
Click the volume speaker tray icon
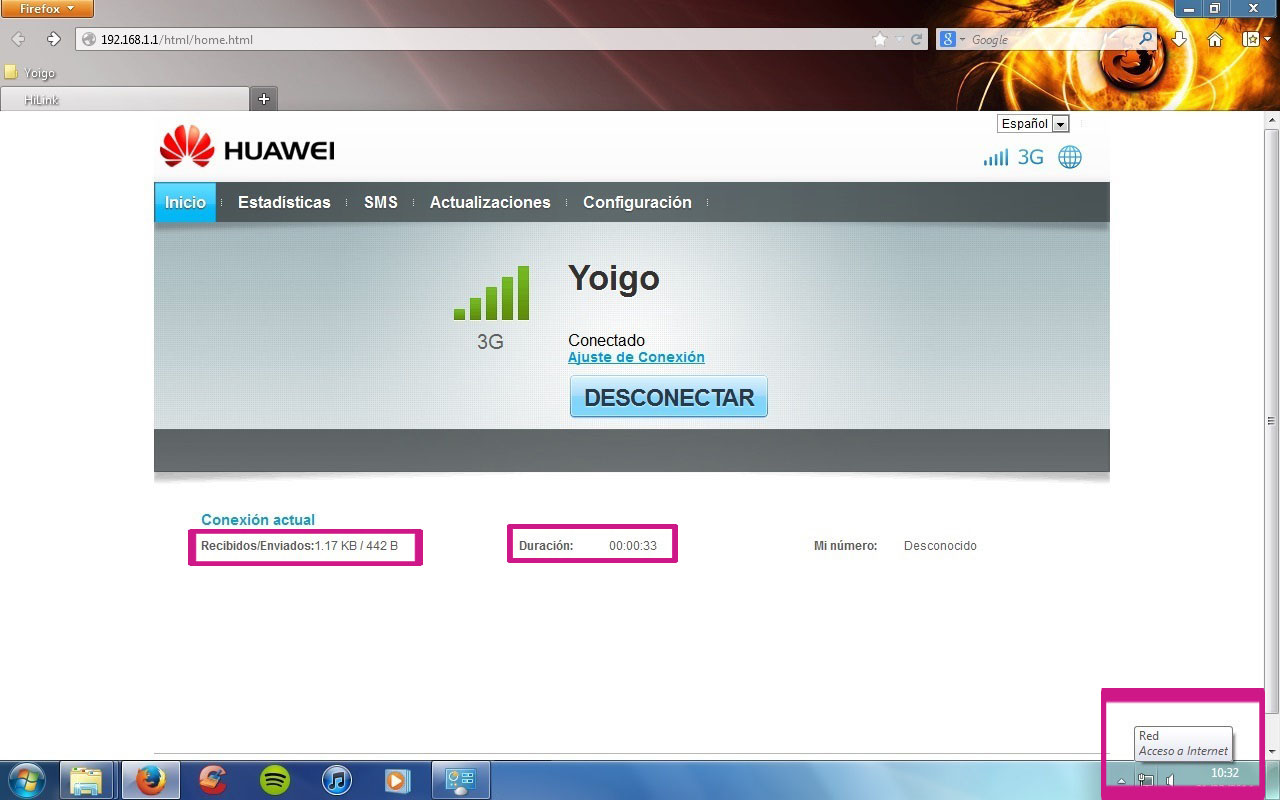pos(1170,781)
